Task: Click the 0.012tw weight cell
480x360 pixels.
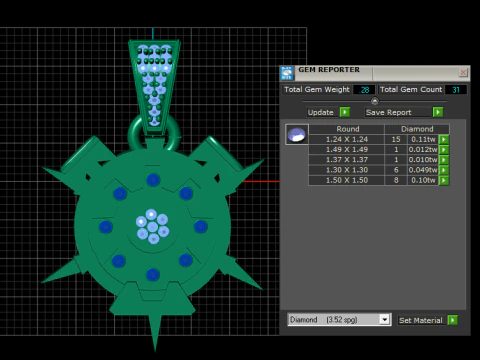Action: coord(423,150)
